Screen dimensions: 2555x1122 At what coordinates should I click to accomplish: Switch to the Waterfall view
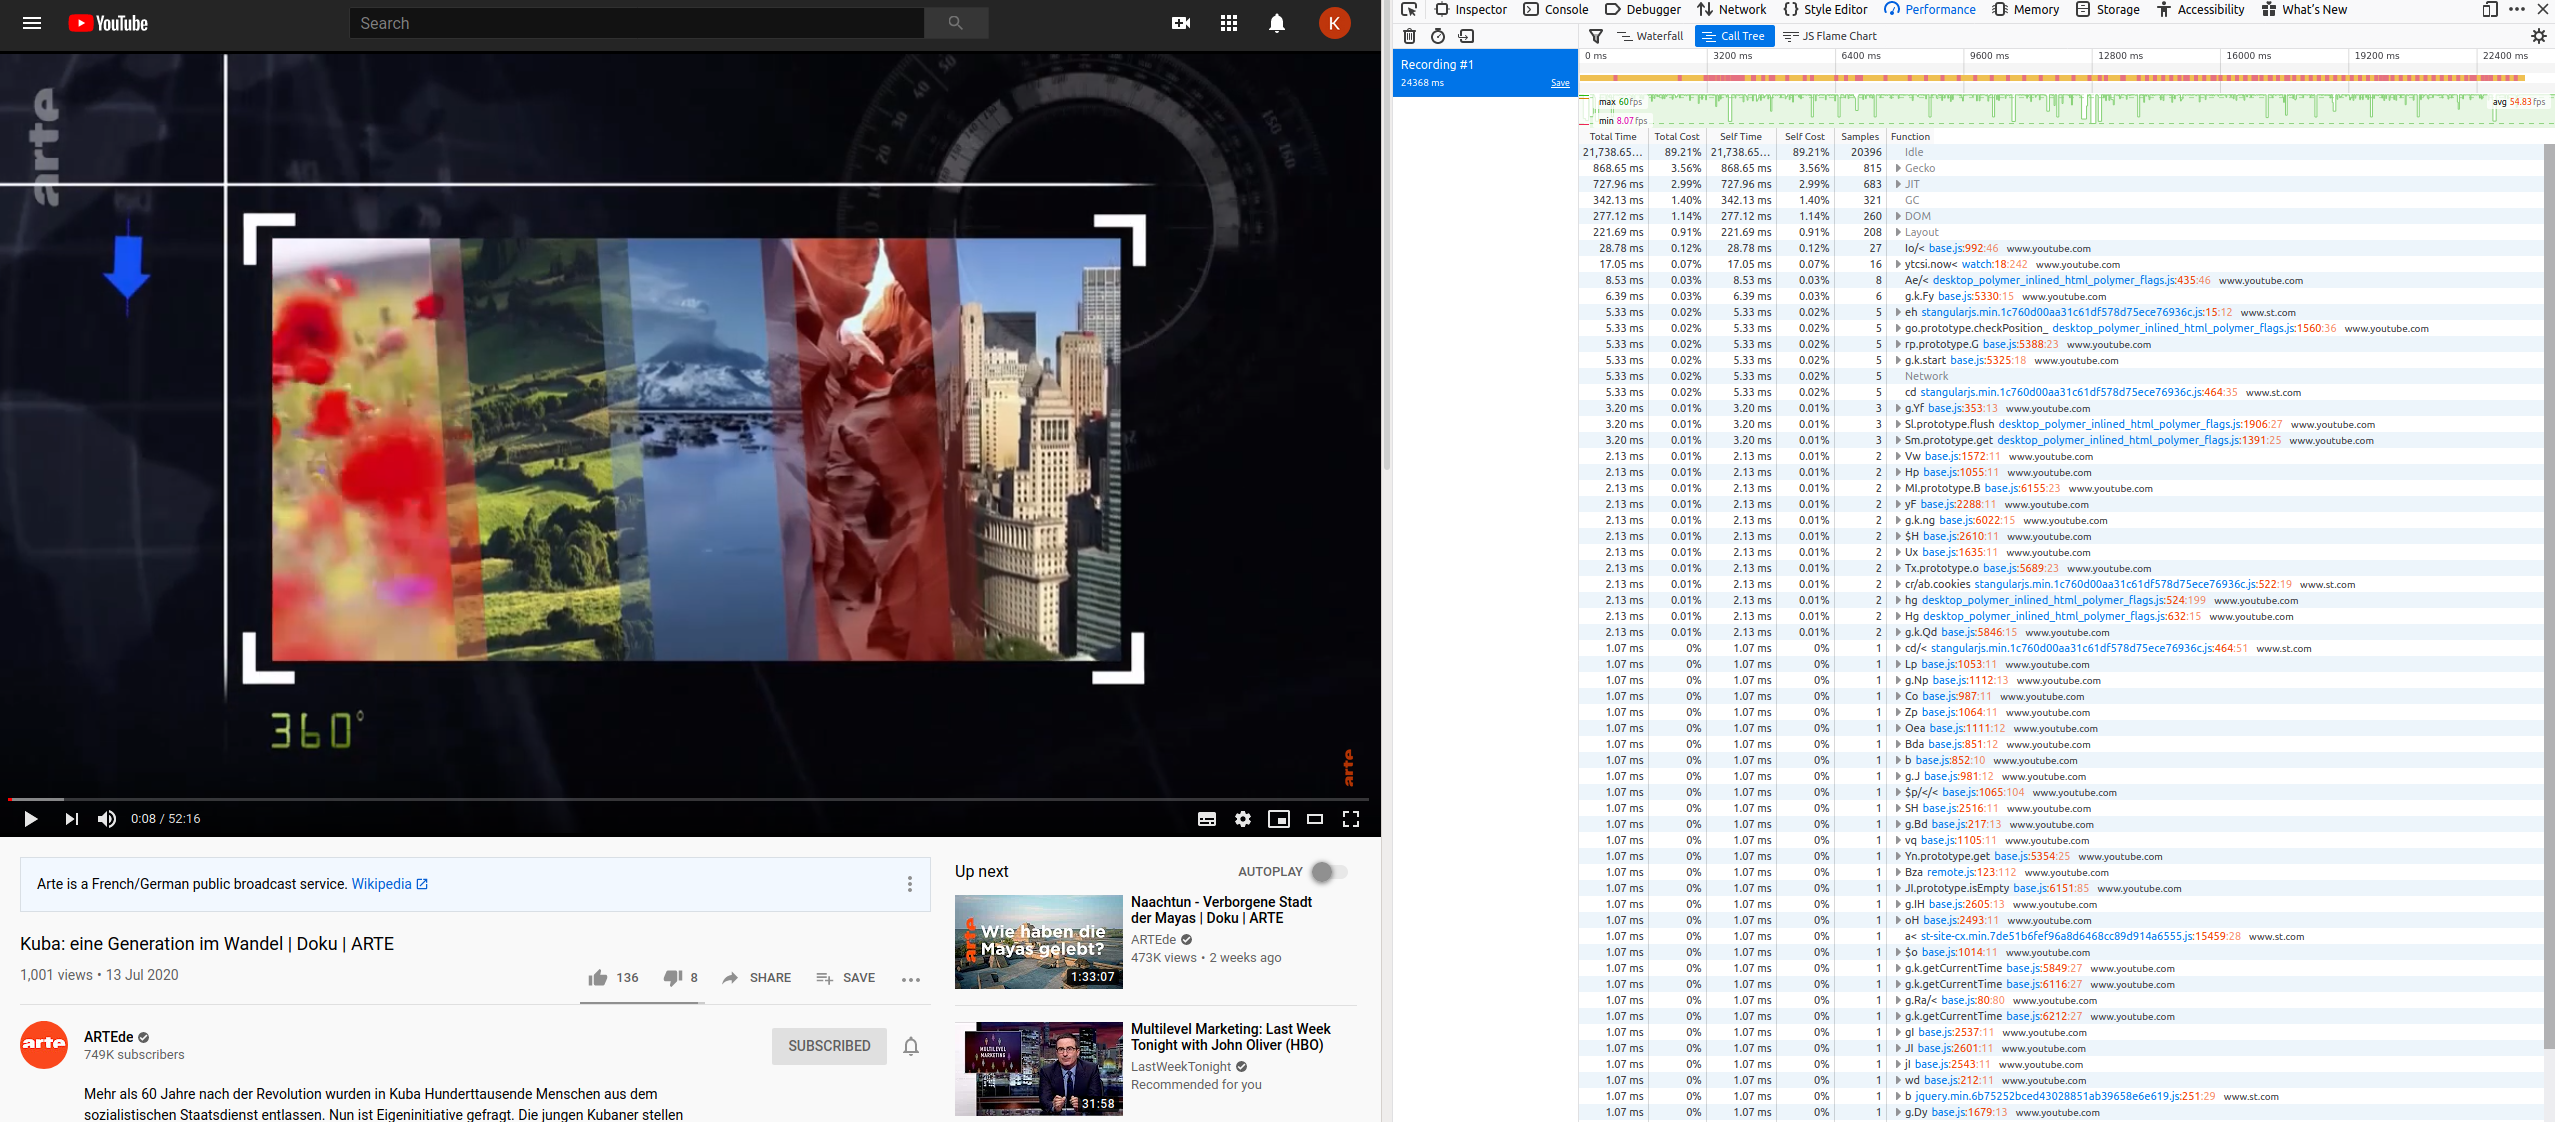1651,36
